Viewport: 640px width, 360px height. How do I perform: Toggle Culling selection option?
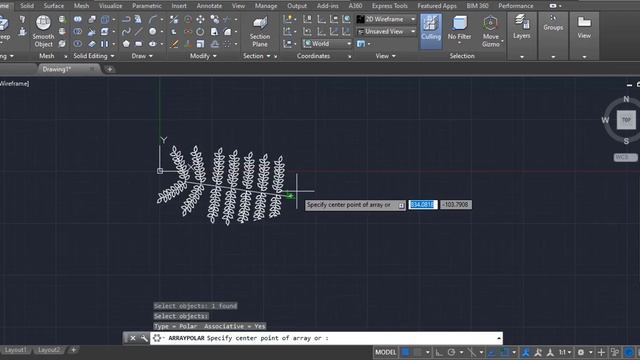pos(431,31)
